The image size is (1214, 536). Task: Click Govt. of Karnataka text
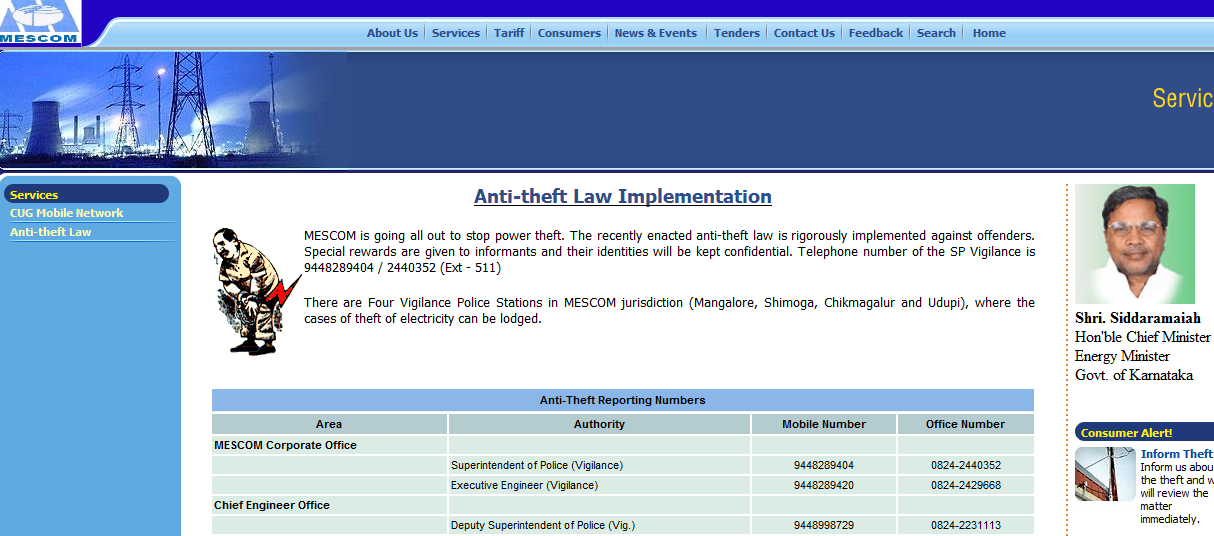(x=1134, y=375)
